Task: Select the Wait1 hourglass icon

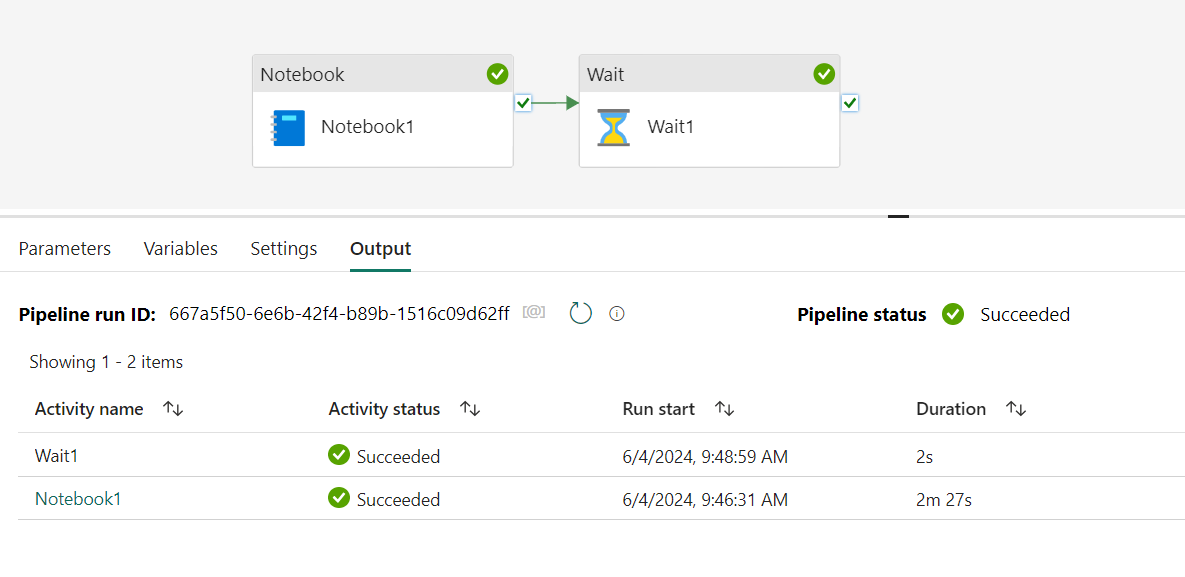Action: click(x=614, y=127)
